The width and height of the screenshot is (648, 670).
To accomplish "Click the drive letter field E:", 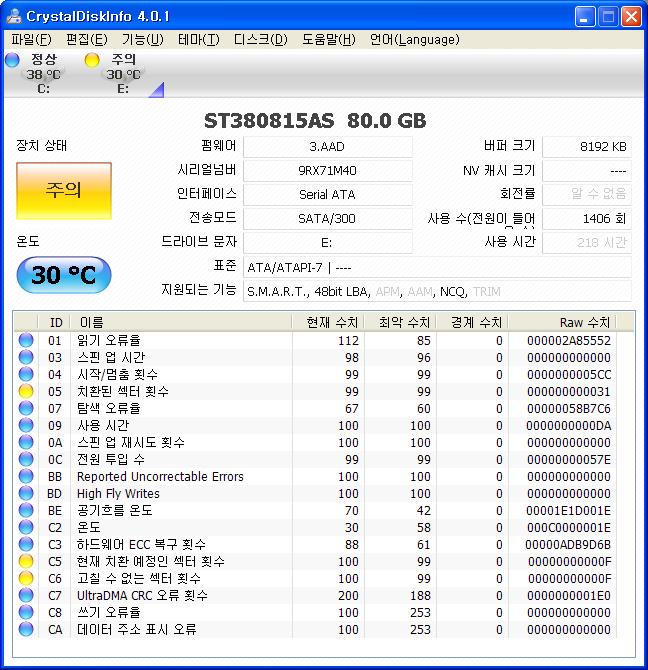I will pyautogui.click(x=328, y=243).
